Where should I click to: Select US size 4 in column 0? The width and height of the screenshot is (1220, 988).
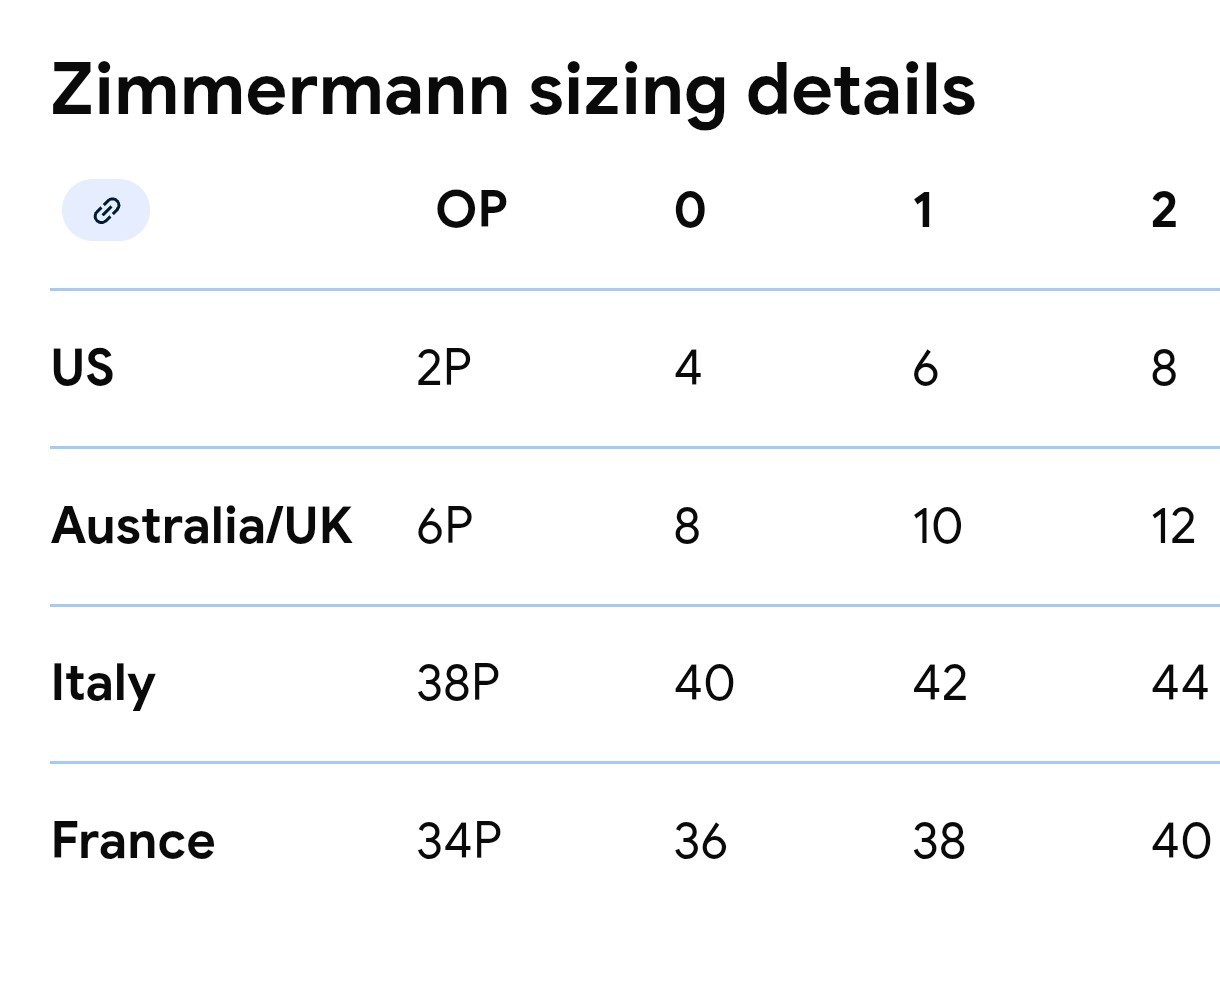[689, 367]
